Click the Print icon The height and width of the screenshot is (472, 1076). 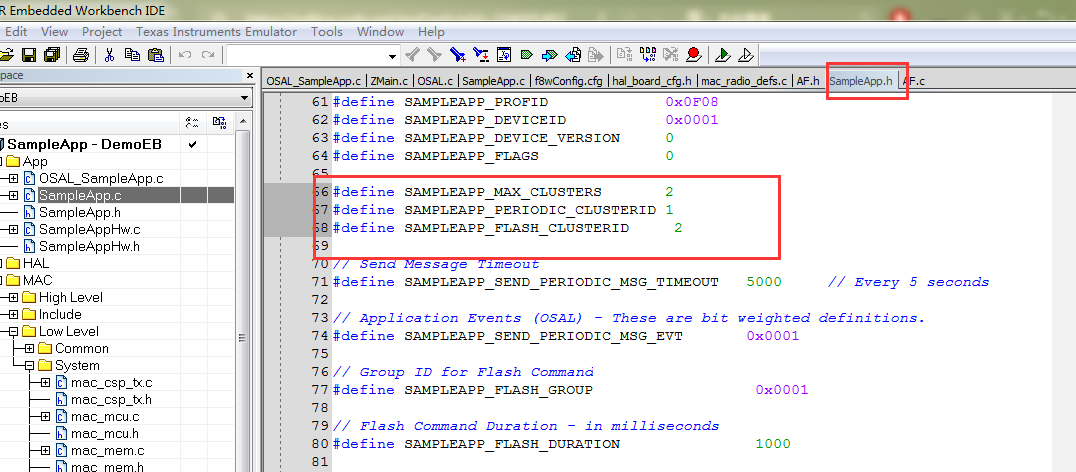(x=81, y=55)
